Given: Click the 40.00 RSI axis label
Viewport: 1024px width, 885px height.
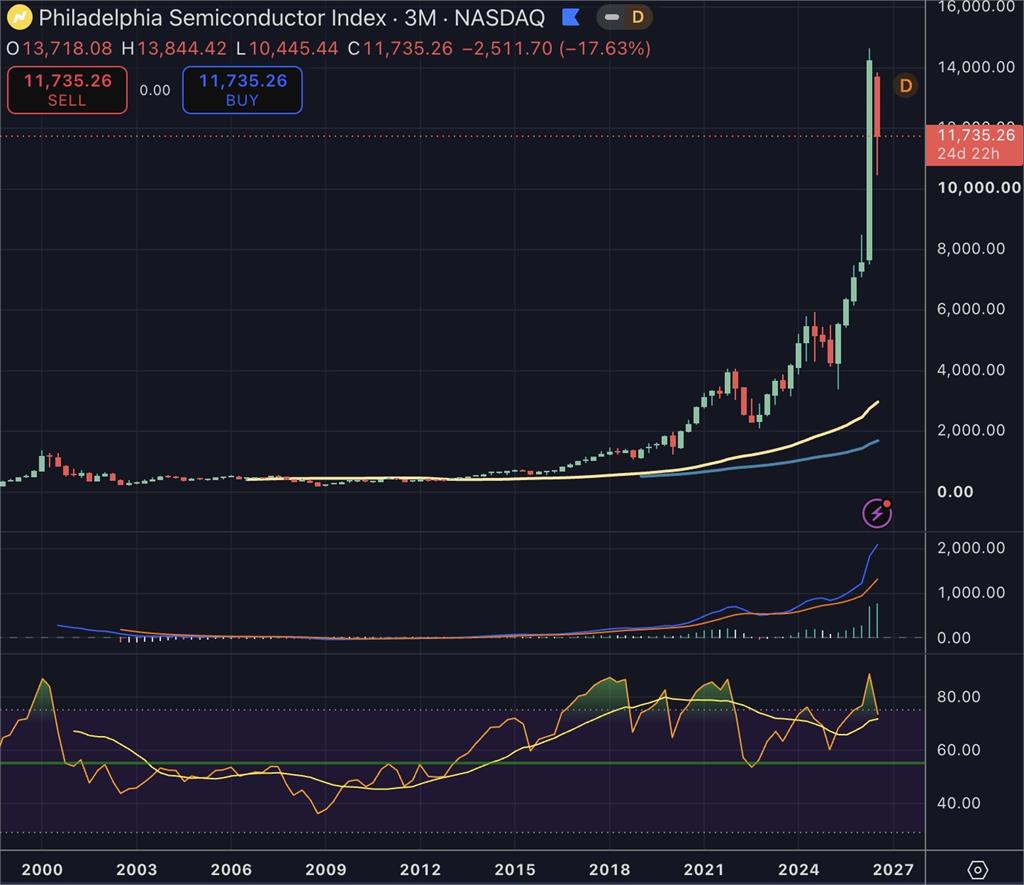Looking at the screenshot, I should click(959, 803).
